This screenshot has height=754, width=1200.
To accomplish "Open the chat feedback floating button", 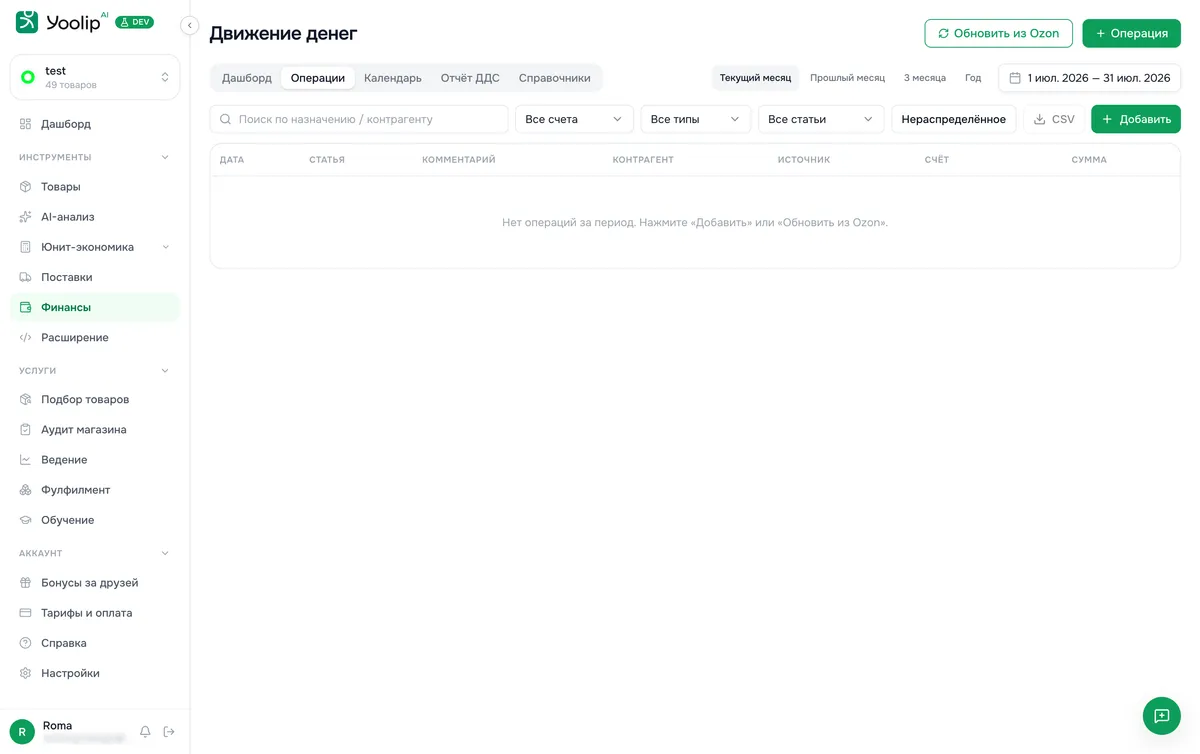I will point(1161,716).
